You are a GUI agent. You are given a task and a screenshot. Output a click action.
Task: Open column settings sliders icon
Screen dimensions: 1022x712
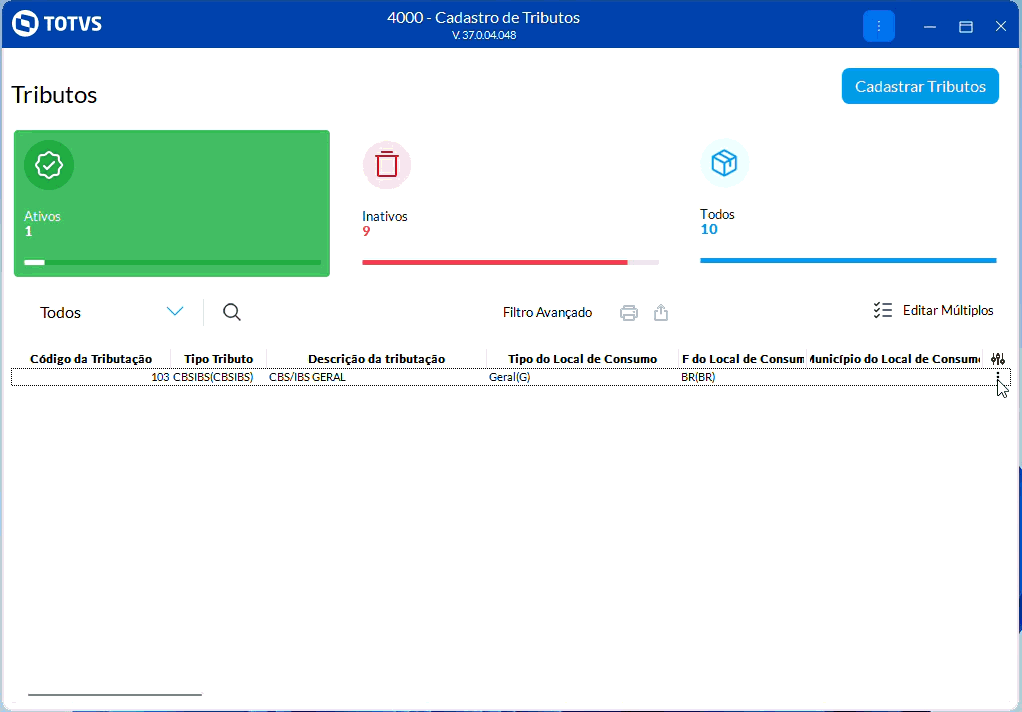tap(998, 359)
